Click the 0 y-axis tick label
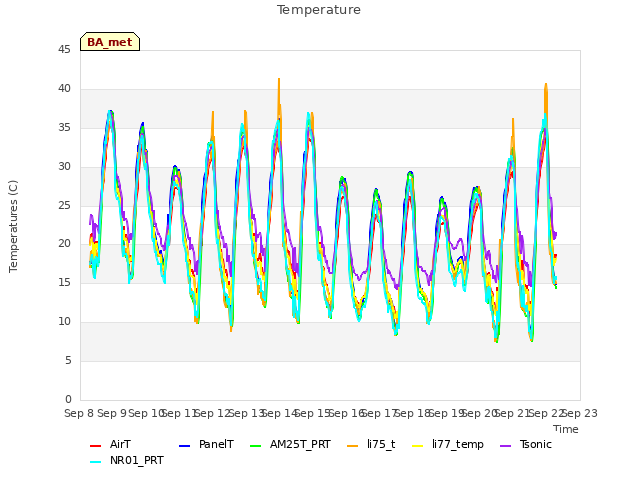Viewport: 640px width, 480px height. (68, 399)
